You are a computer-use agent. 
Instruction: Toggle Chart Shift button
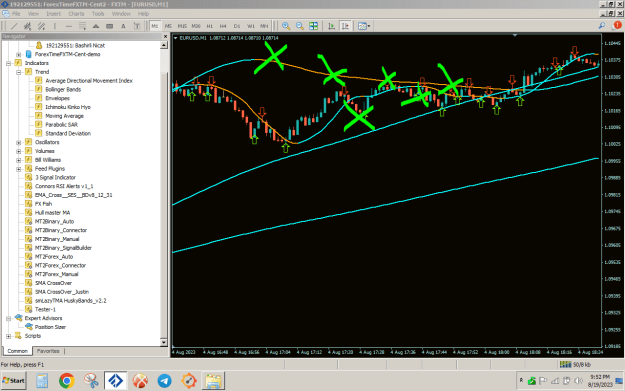[x=345, y=26]
